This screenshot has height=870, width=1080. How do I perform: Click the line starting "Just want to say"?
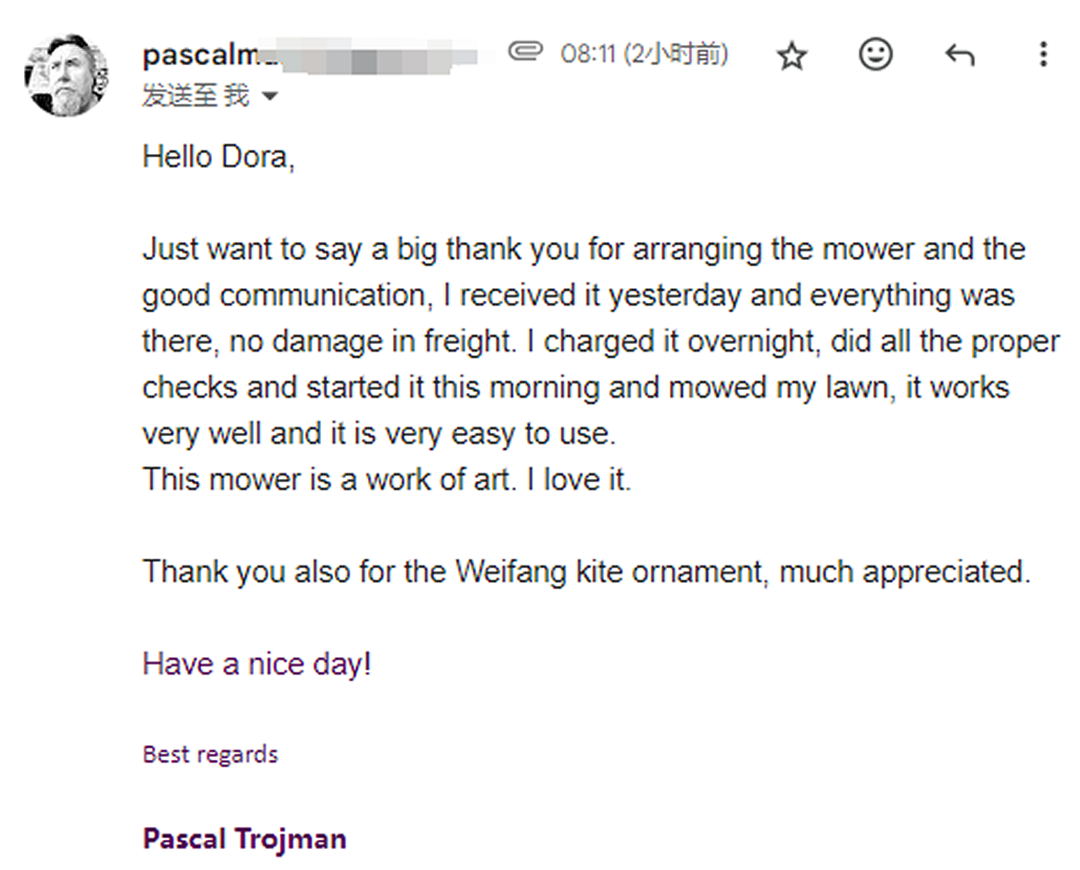tap(584, 249)
